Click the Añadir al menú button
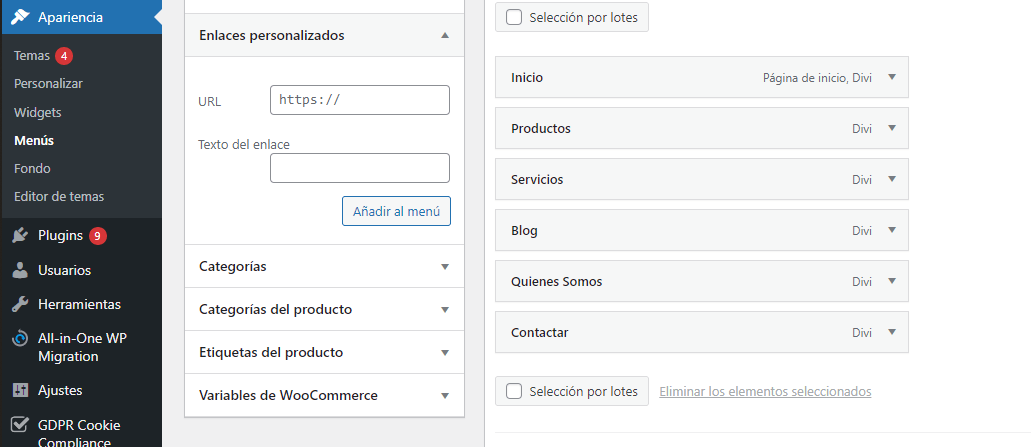The height and width of the screenshot is (447, 1031). [396, 211]
